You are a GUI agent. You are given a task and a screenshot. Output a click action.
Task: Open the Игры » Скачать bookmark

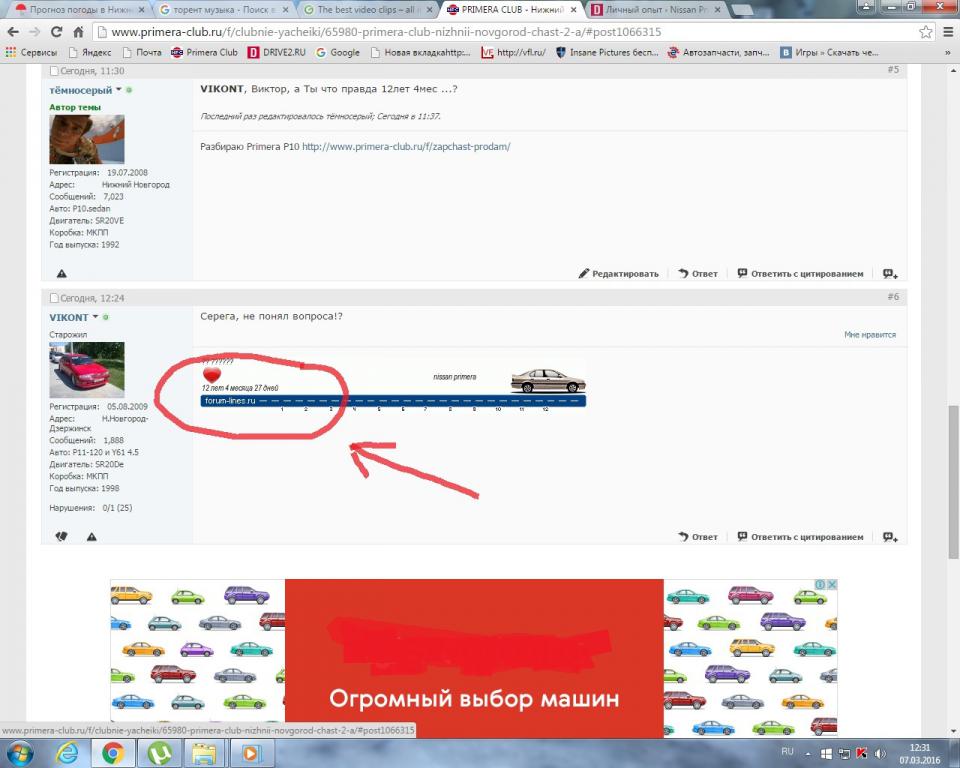[830, 53]
